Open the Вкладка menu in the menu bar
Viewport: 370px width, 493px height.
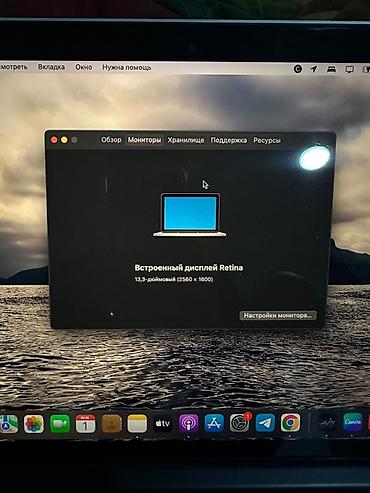tap(51, 67)
